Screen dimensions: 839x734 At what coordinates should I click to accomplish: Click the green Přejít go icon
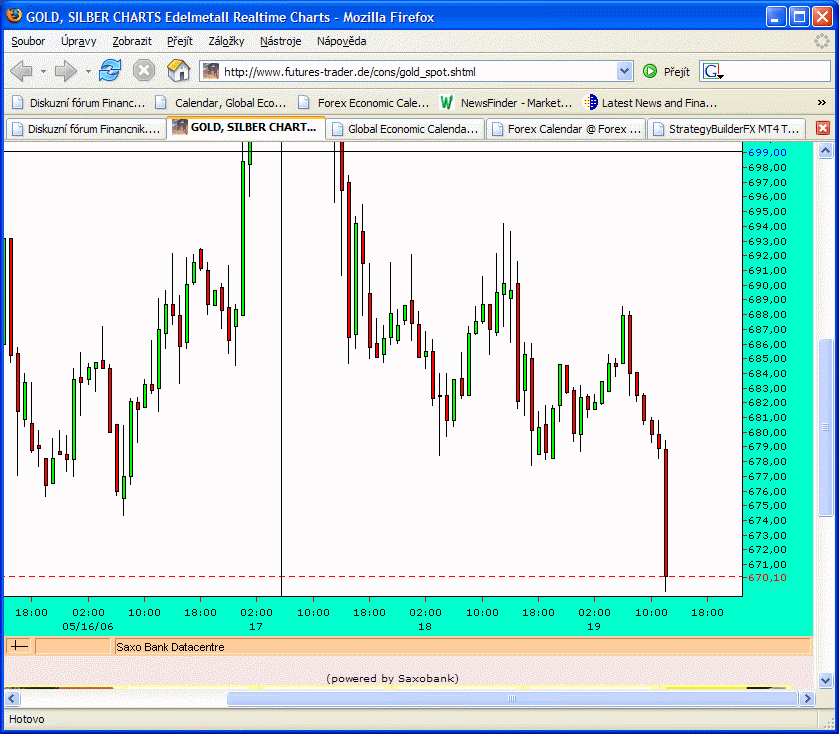click(650, 71)
